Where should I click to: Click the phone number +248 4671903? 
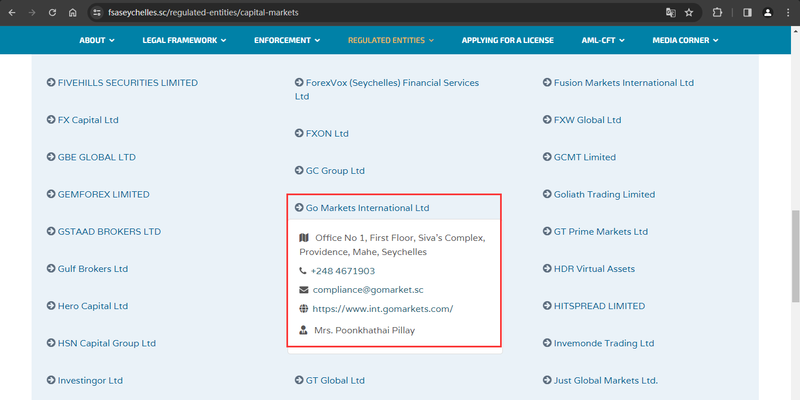(343, 271)
